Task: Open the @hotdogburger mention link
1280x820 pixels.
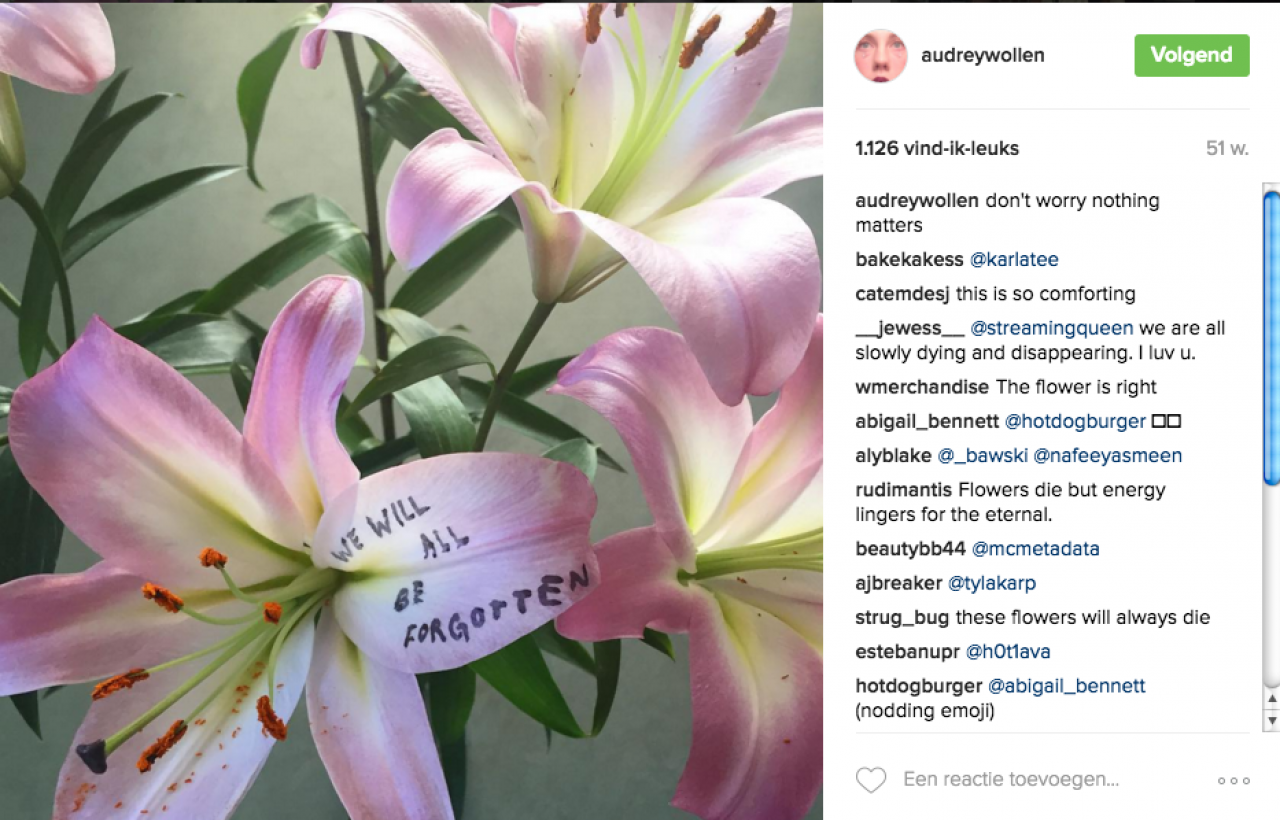Action: pyautogui.click(x=1075, y=421)
